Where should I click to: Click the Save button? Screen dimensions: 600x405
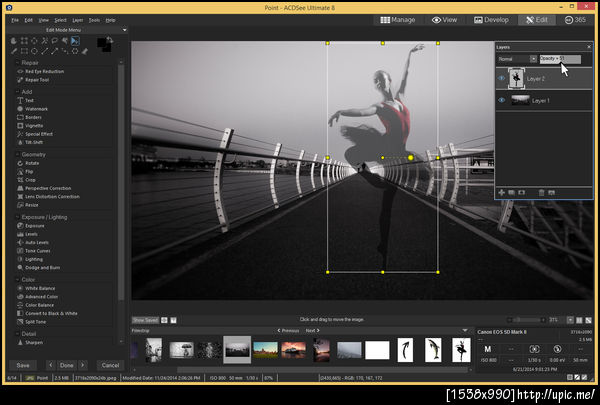click(22, 365)
